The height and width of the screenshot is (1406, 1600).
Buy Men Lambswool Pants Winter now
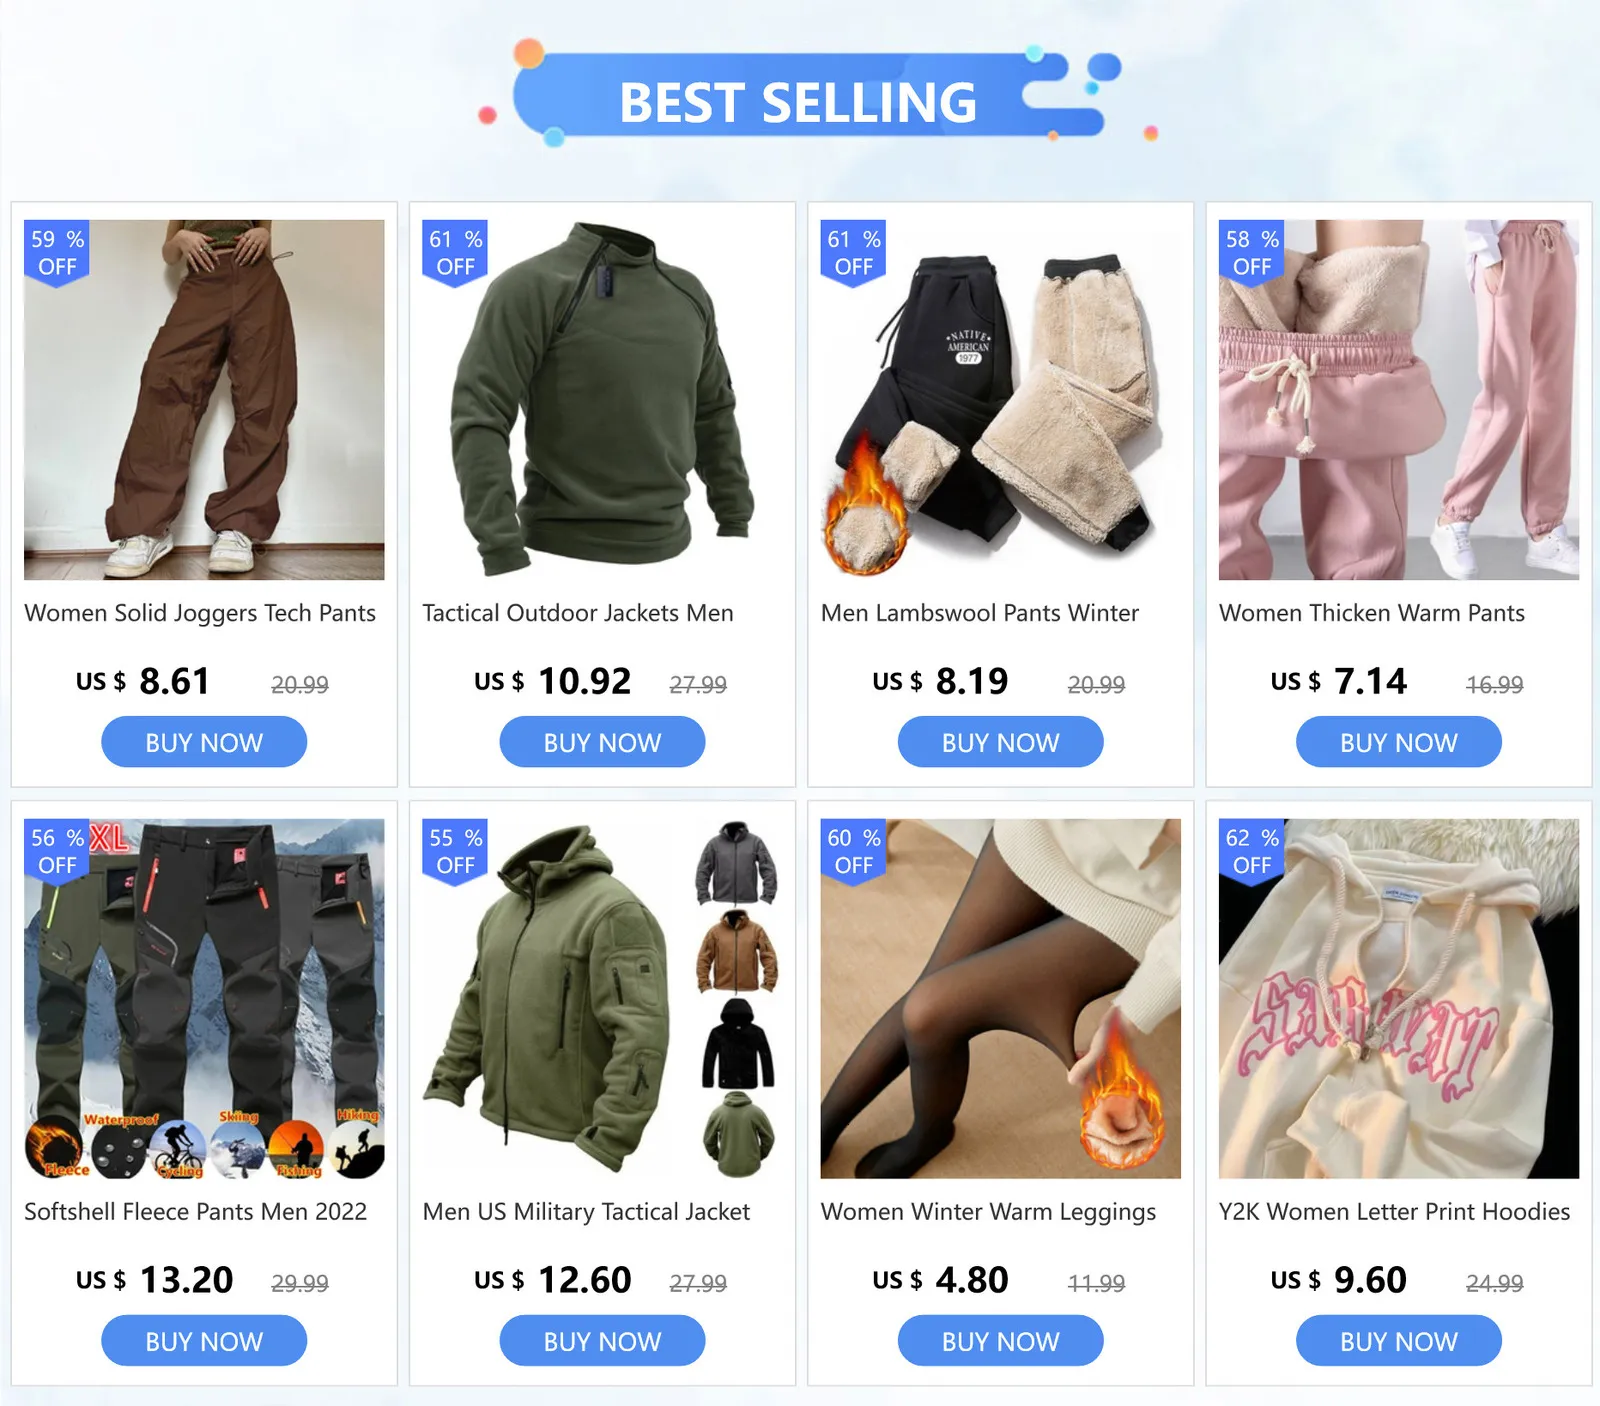point(1000,743)
